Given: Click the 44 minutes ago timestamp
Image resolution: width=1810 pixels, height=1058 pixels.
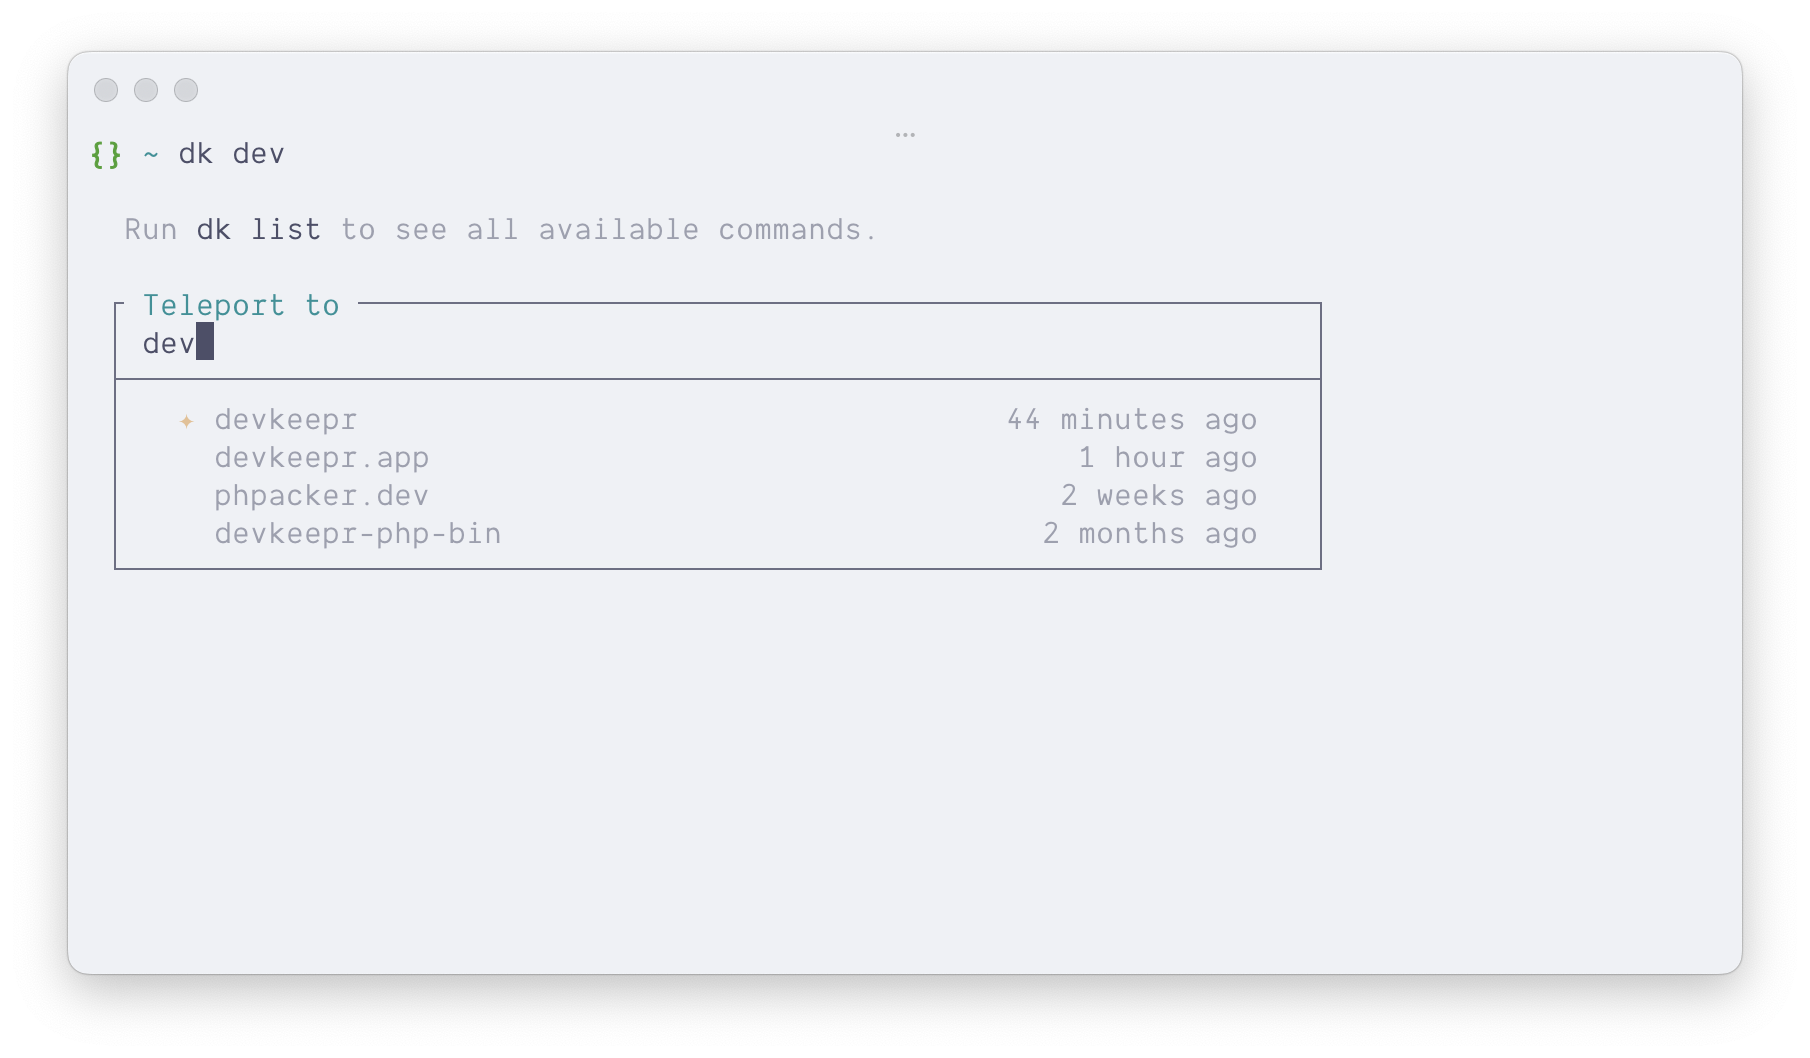Looking at the screenshot, I should click(x=1131, y=420).
